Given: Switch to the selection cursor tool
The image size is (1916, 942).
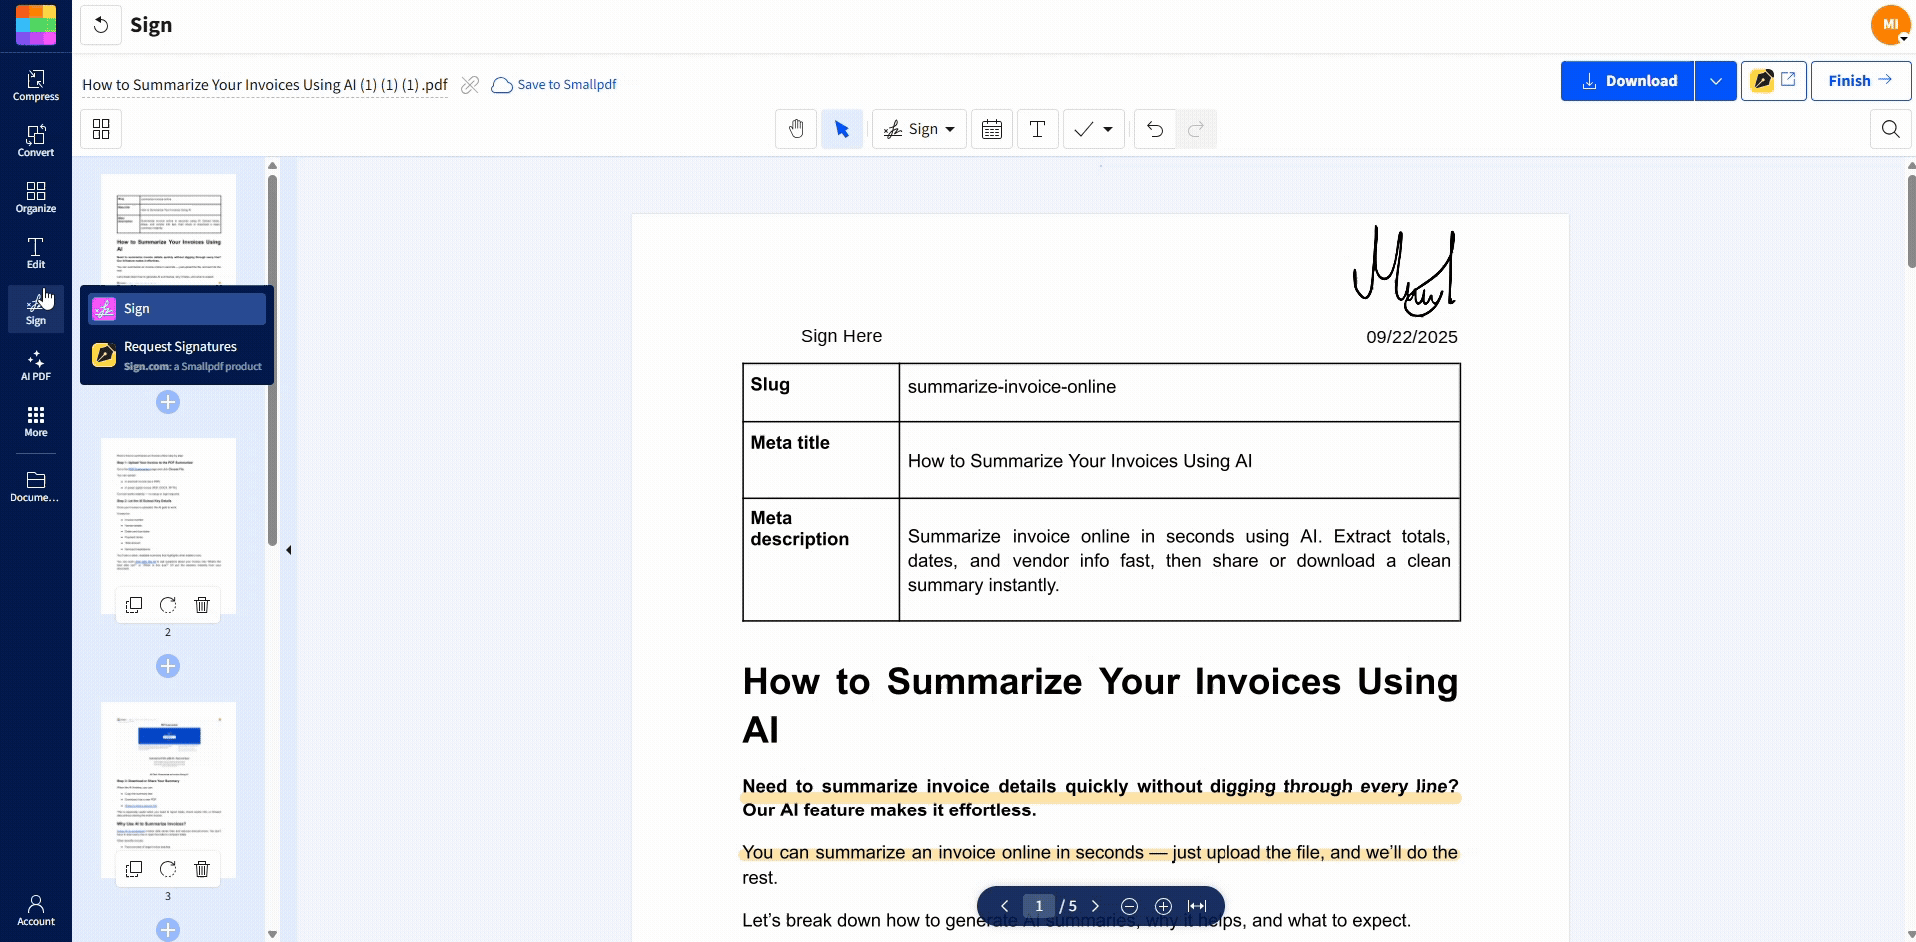Looking at the screenshot, I should 842,129.
